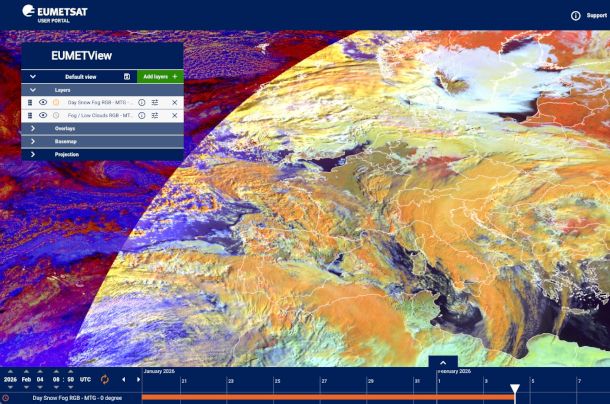Click the orange refresh-to-latest icon
This screenshot has height=404, width=610.
coord(104,379)
